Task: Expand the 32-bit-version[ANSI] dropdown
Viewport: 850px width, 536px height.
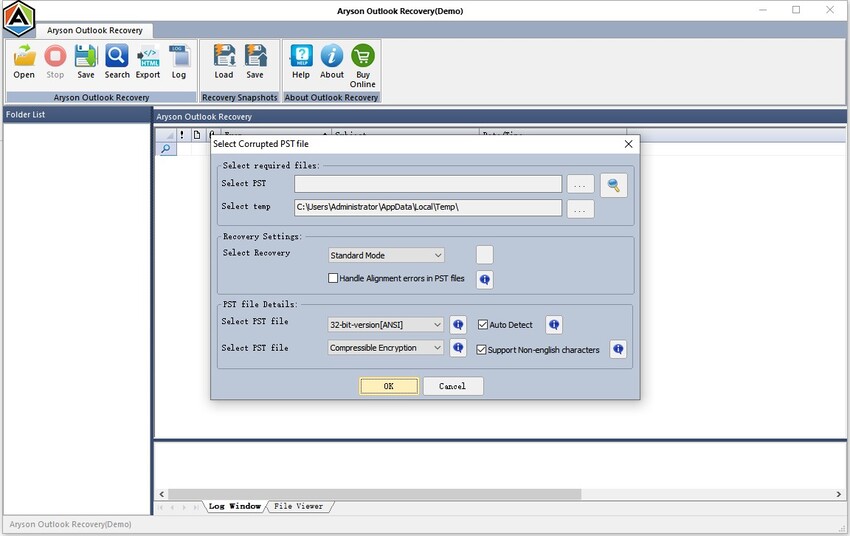Action: [386, 325]
